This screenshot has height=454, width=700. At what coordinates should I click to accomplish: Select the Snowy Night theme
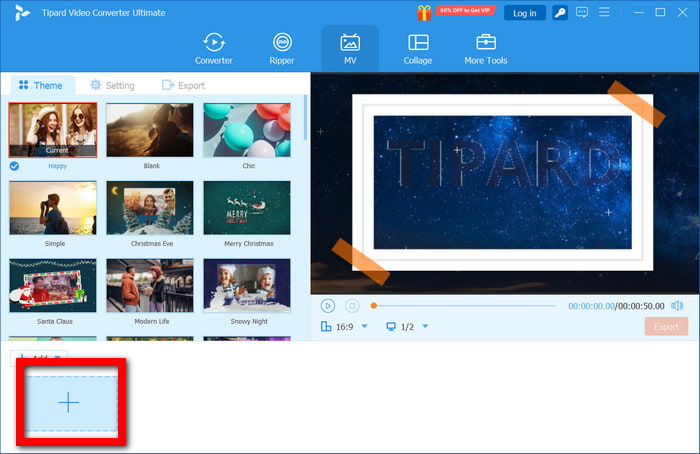tap(247, 285)
